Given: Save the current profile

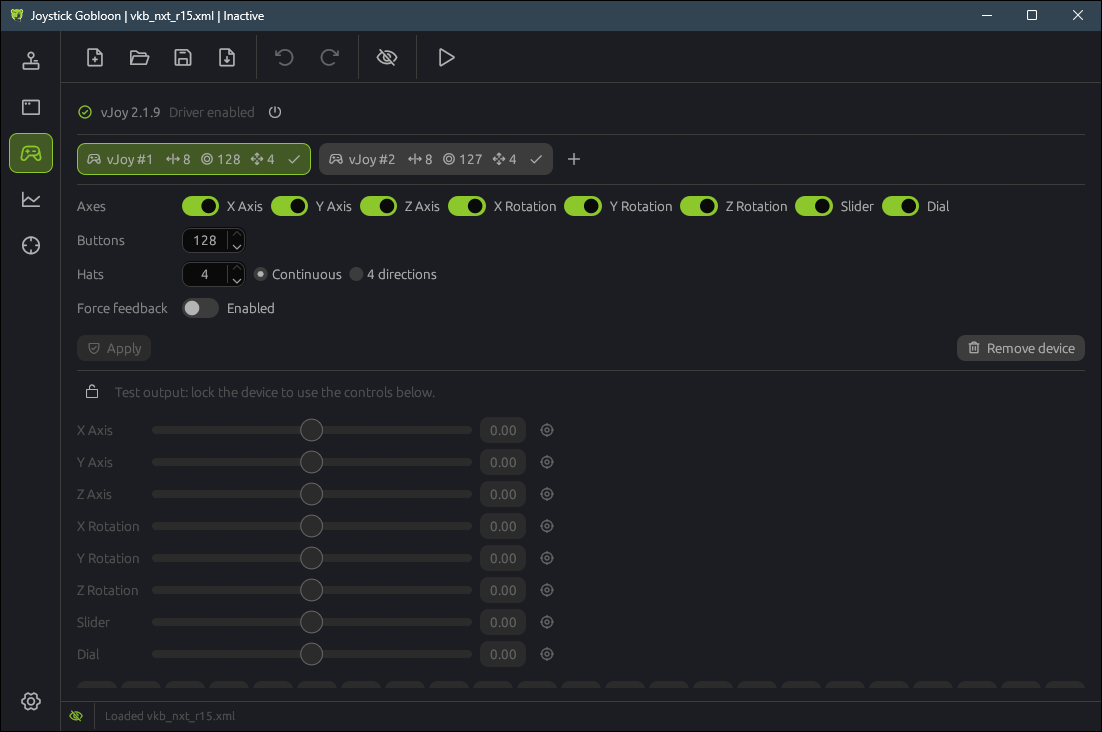Looking at the screenshot, I should point(183,58).
